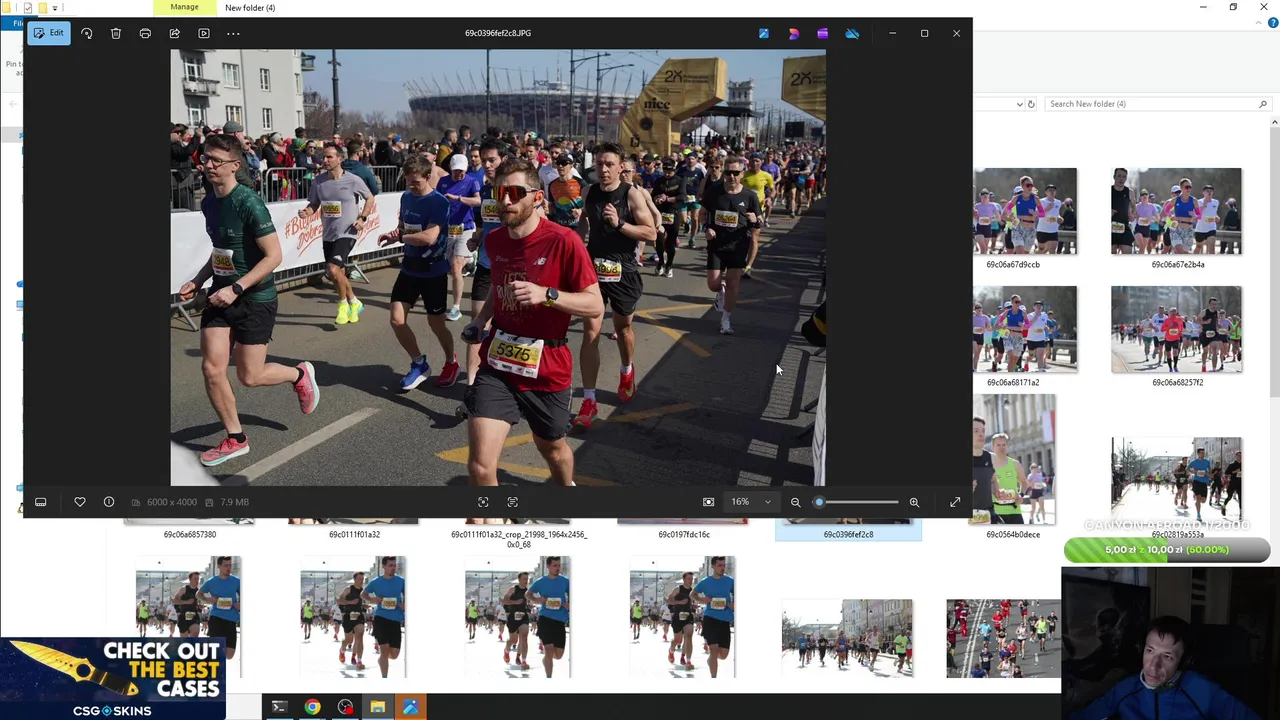Click the main marathon photo in the viewer
Viewport: 1280px width, 720px height.
click(498, 268)
